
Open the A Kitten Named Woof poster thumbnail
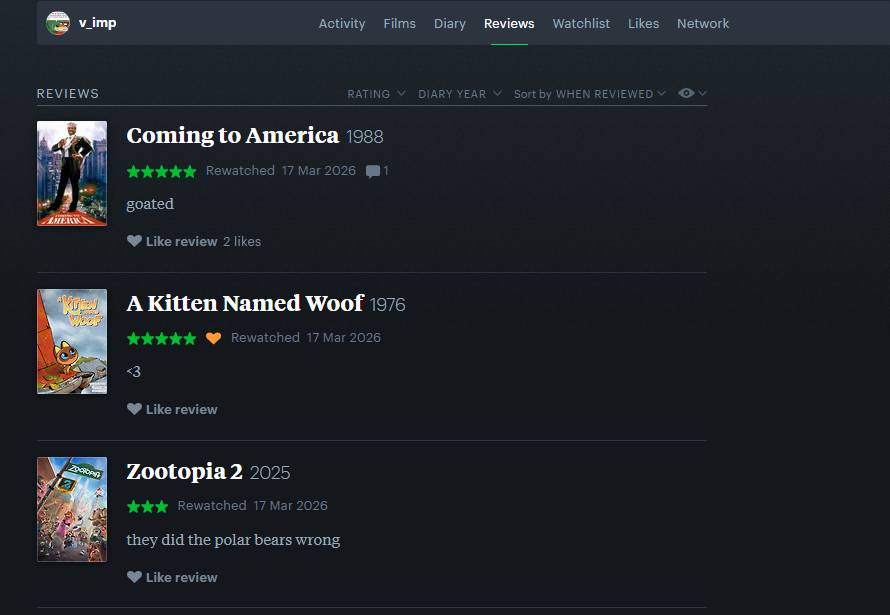click(x=72, y=342)
